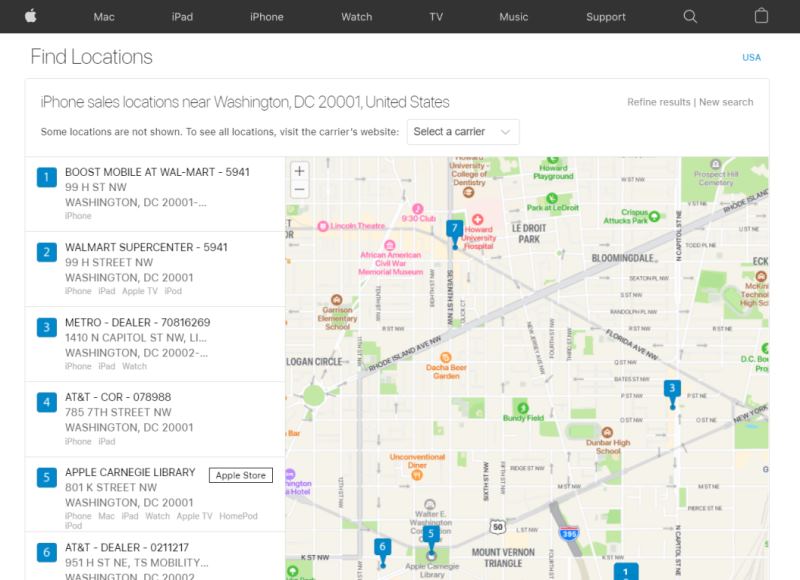Screen dimensions: 800x580
Task: Click address 785 7TH STREET NW
Action: 118,412
